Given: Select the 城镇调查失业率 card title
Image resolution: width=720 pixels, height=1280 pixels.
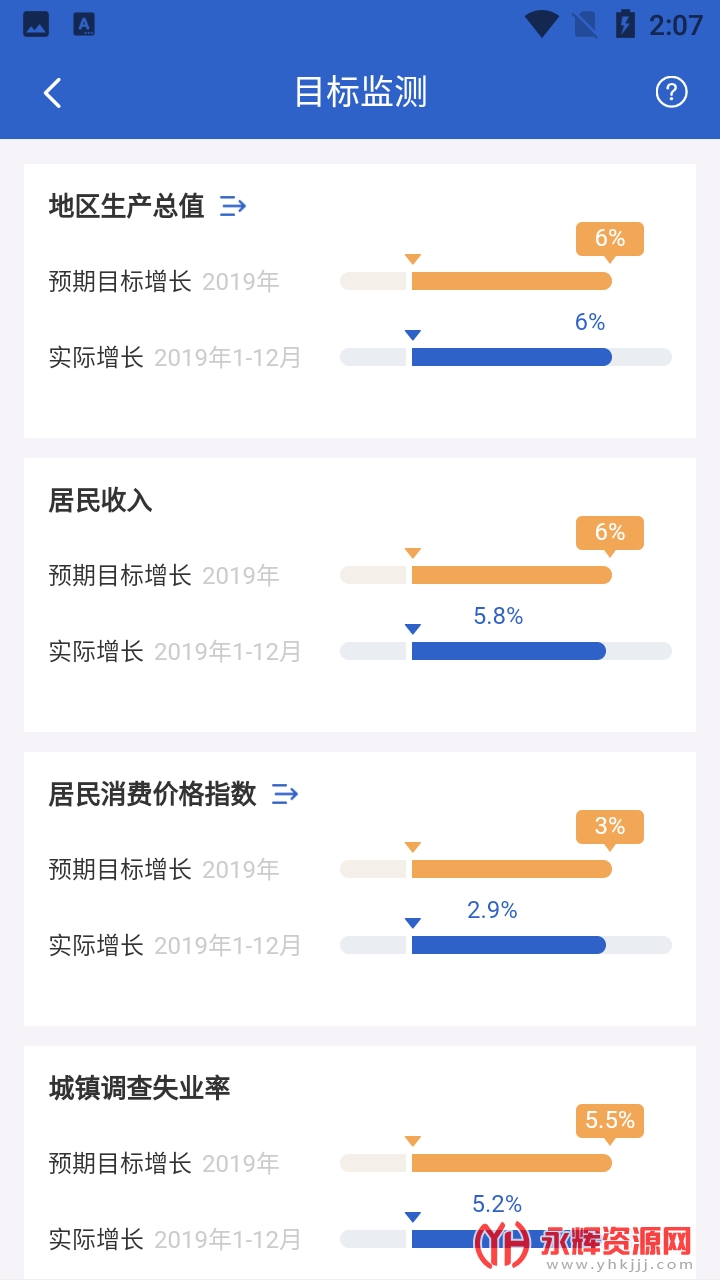Looking at the screenshot, I should click(139, 1088).
